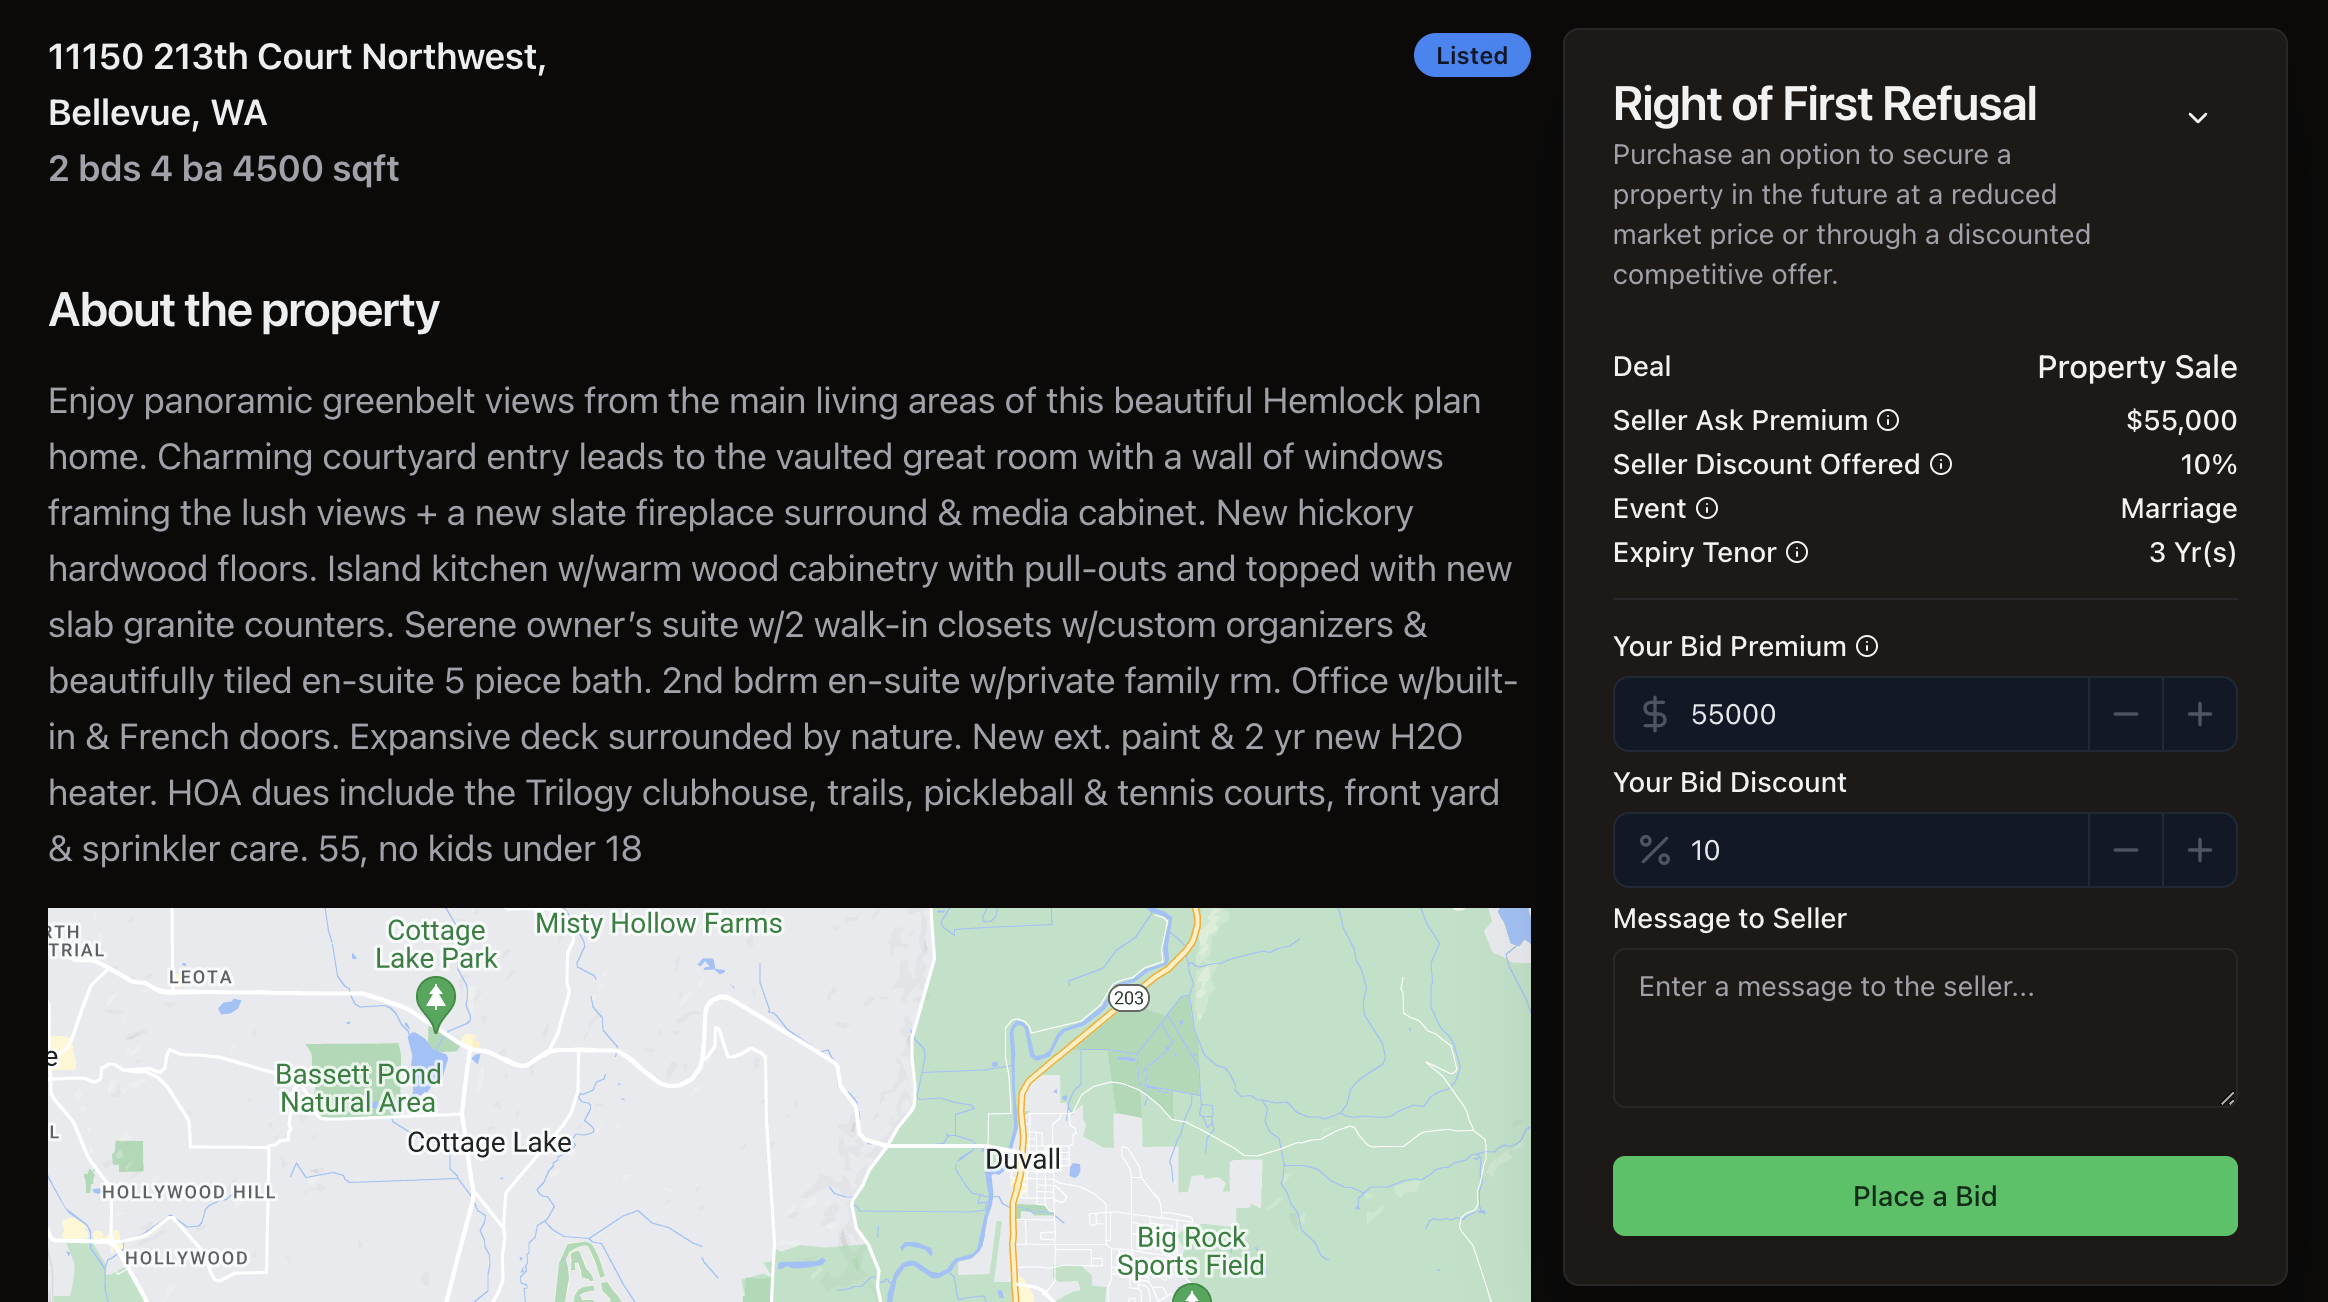Screen dimensions: 2328x1302
Task: Click info icon beside Expiry Tenor
Action: coord(1797,552)
